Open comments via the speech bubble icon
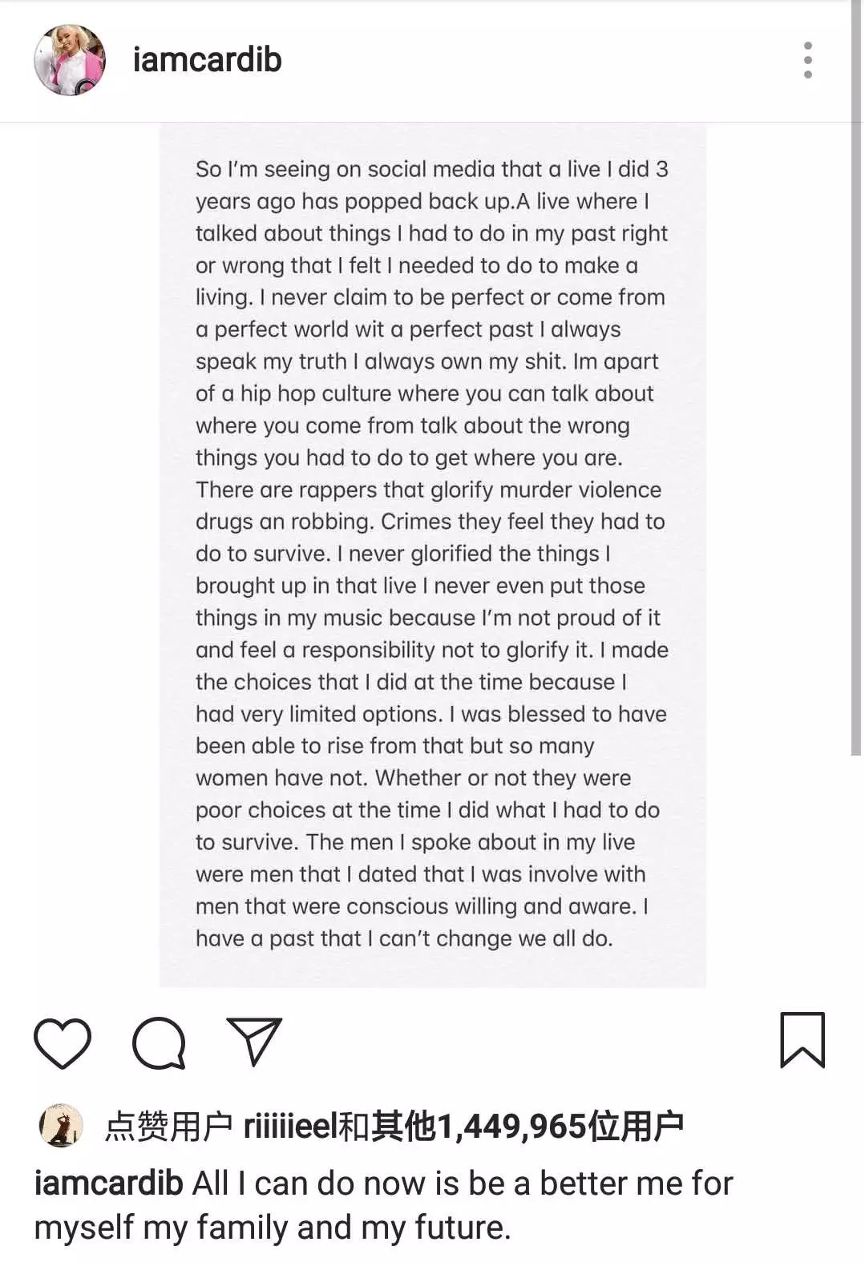The width and height of the screenshot is (864, 1264). point(159,1044)
